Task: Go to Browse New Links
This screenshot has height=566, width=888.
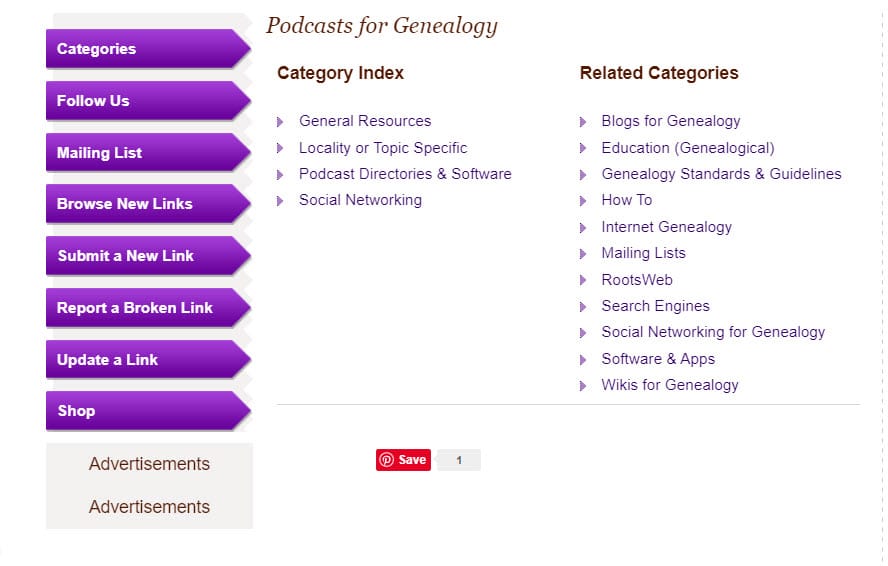Action: [148, 204]
